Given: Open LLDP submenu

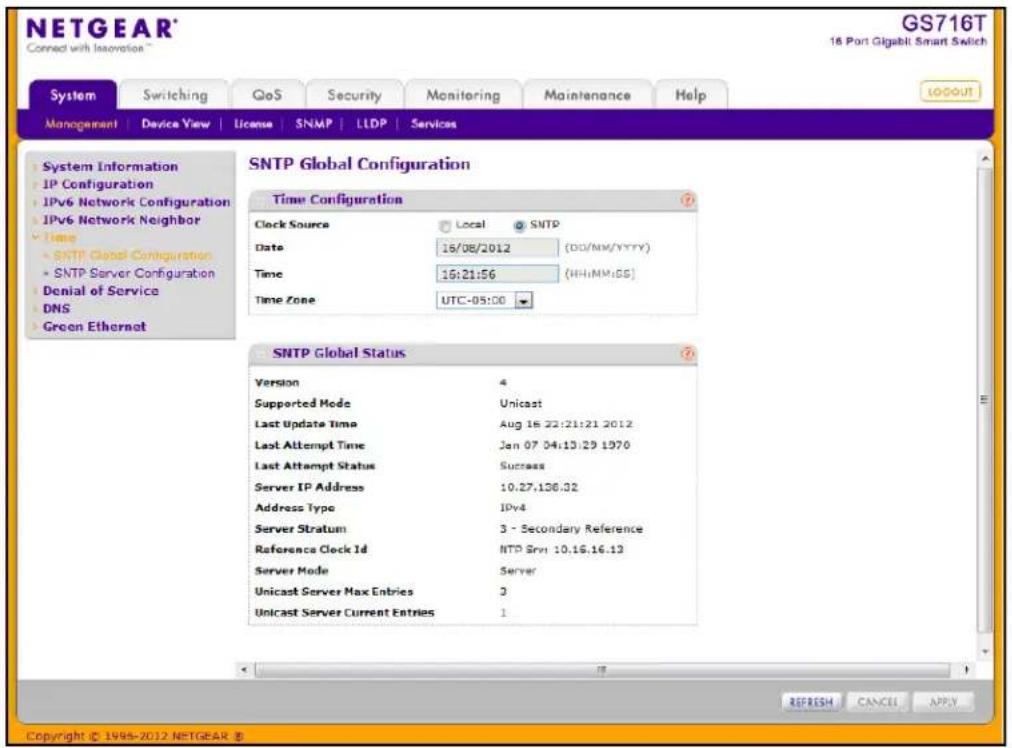Looking at the screenshot, I should (x=371, y=124).
